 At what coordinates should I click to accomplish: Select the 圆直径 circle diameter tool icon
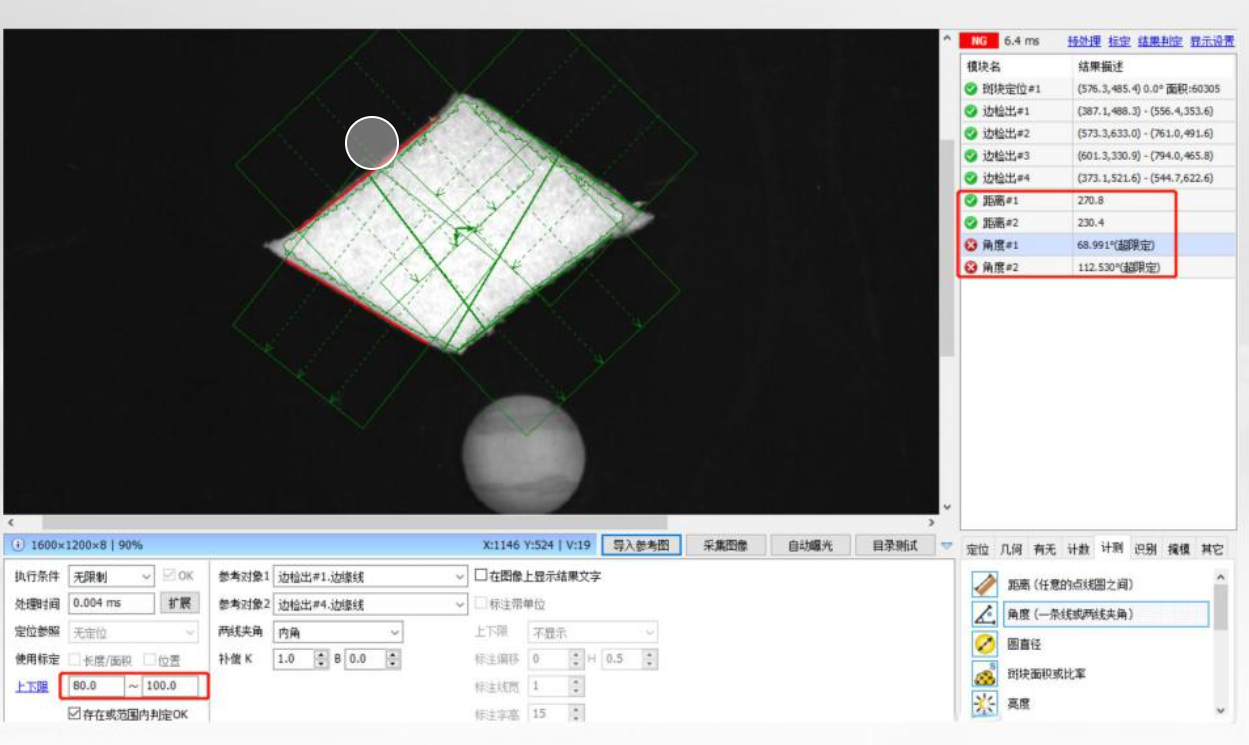pyautogui.click(x=985, y=644)
